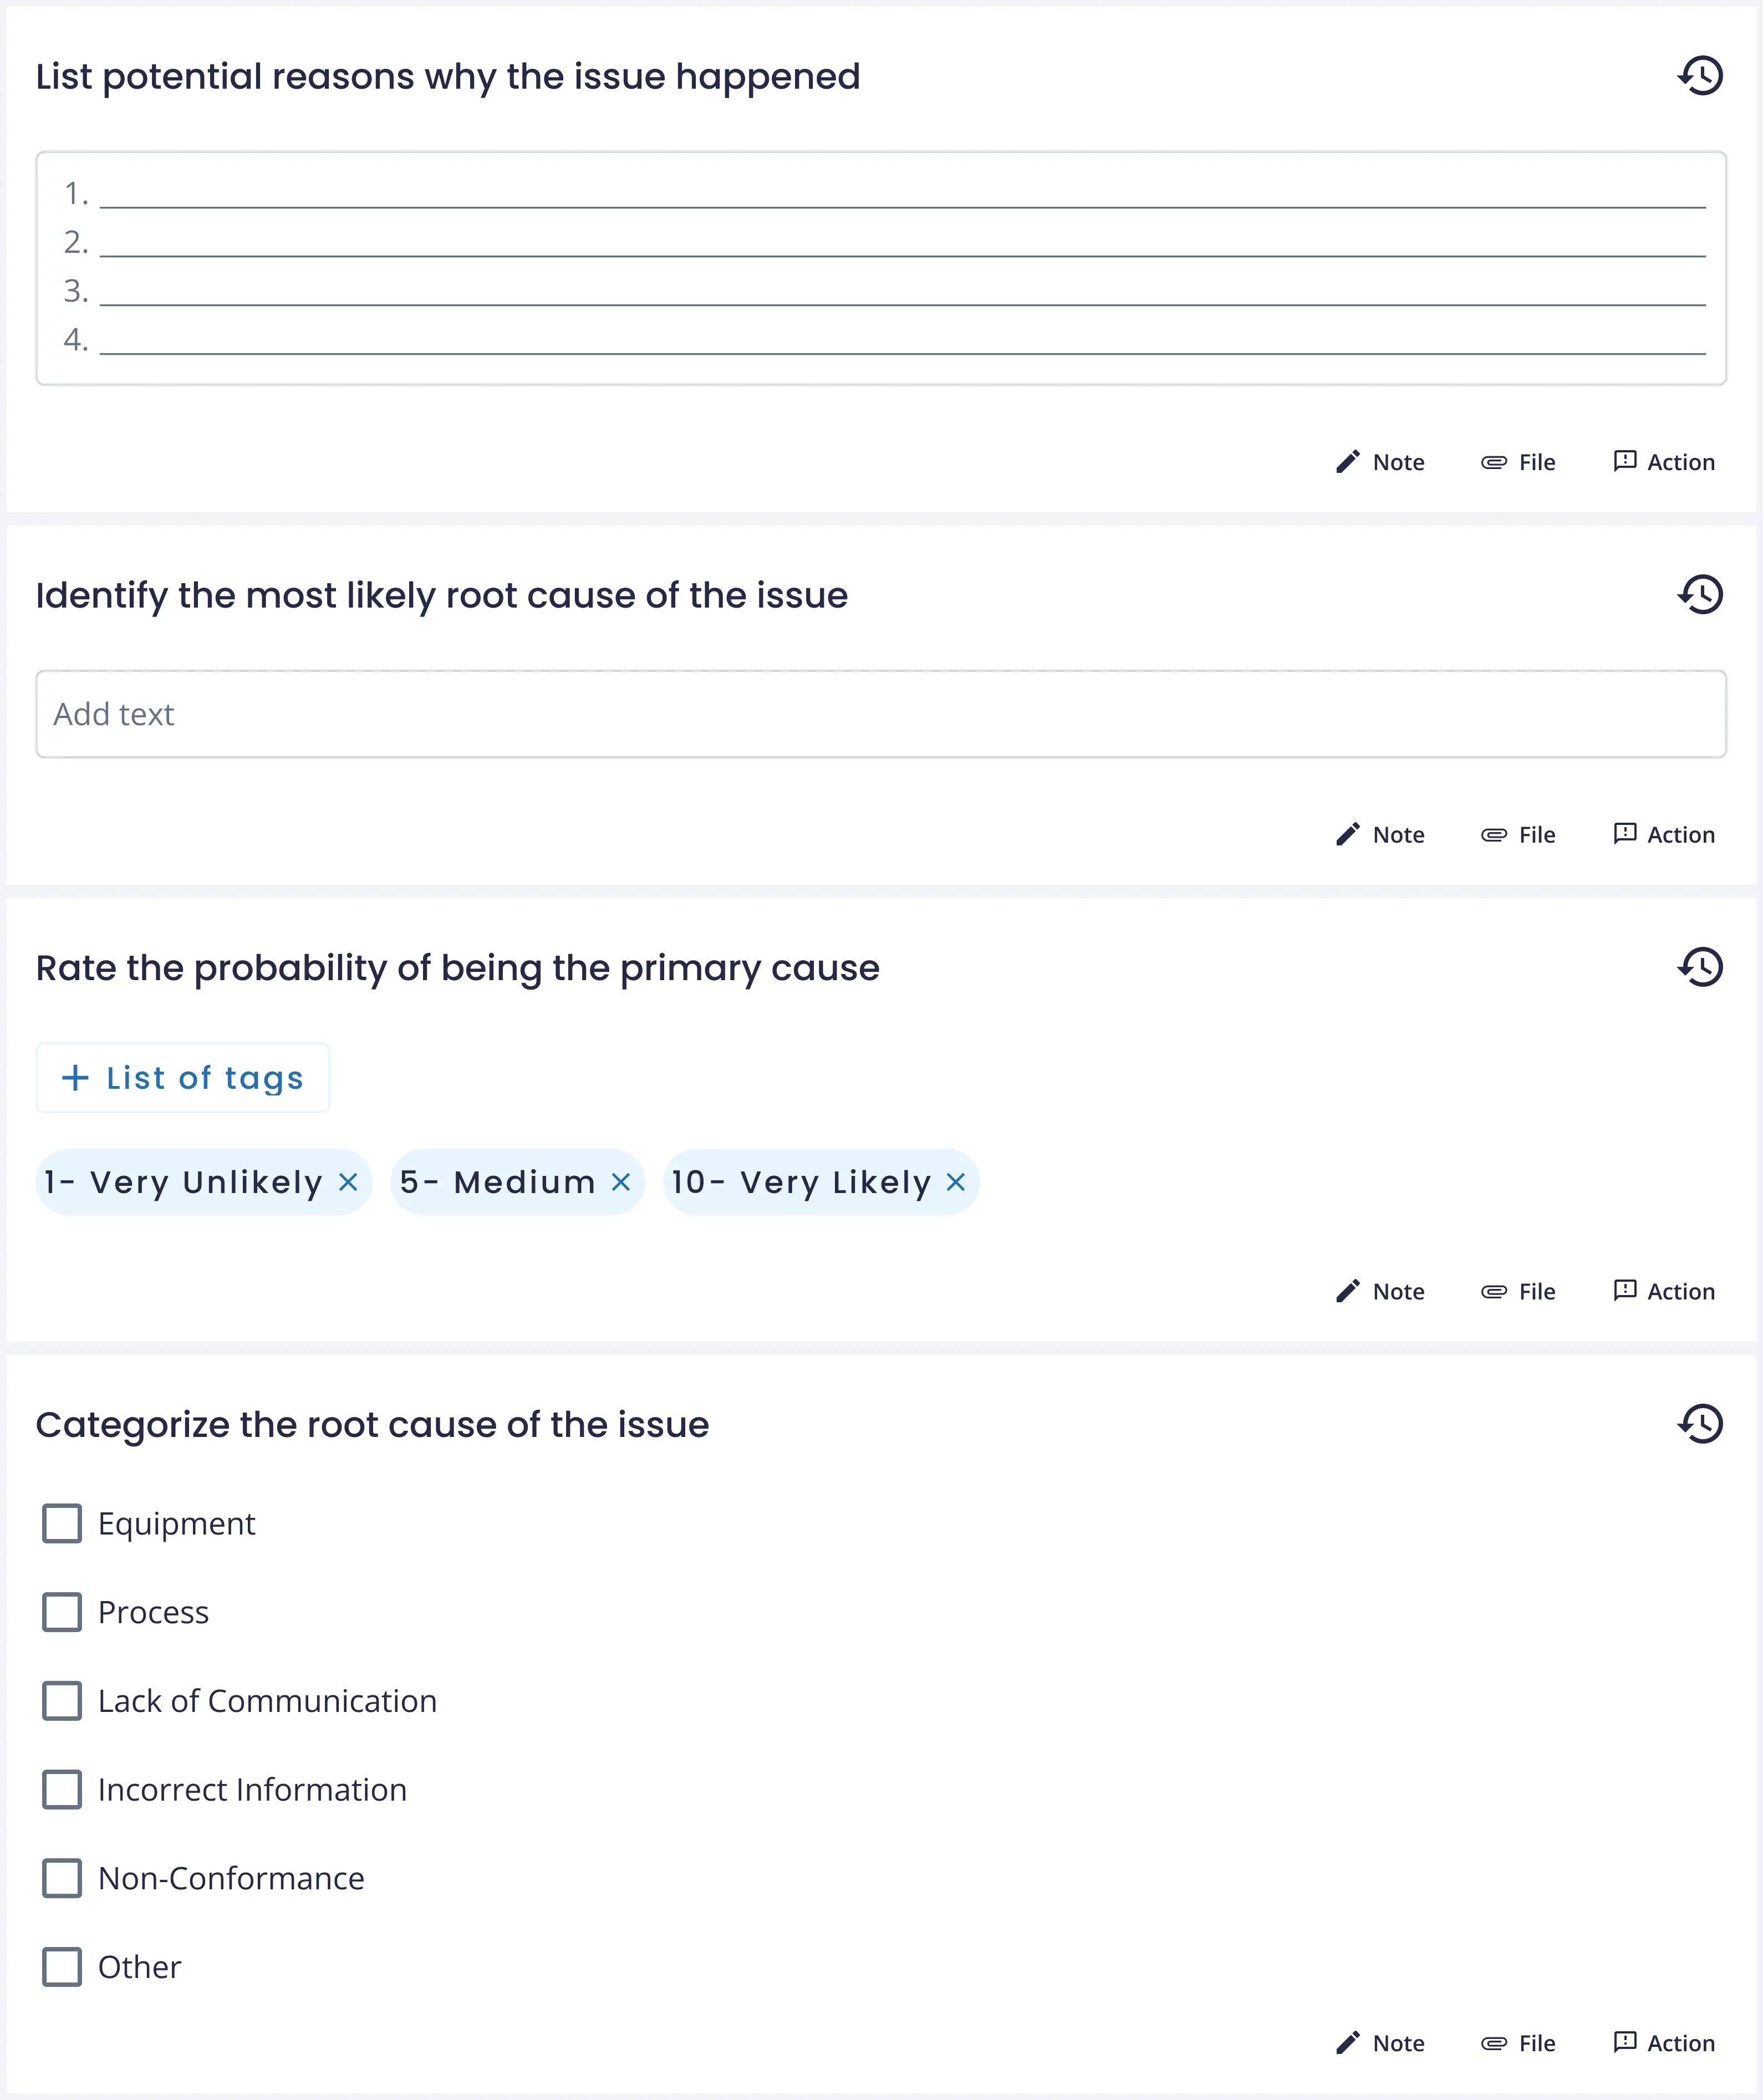Open history for potential reasons question
Image resolution: width=1763 pixels, height=2100 pixels.
pyautogui.click(x=1700, y=76)
